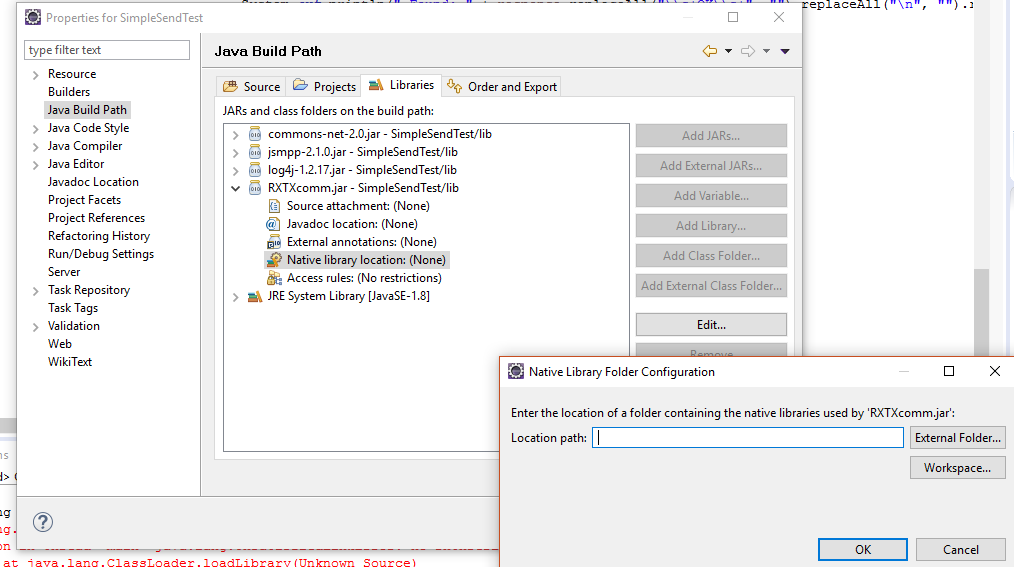The height and width of the screenshot is (567, 1014).
Task: Expand the Java Code Style category
Action: 36,128
